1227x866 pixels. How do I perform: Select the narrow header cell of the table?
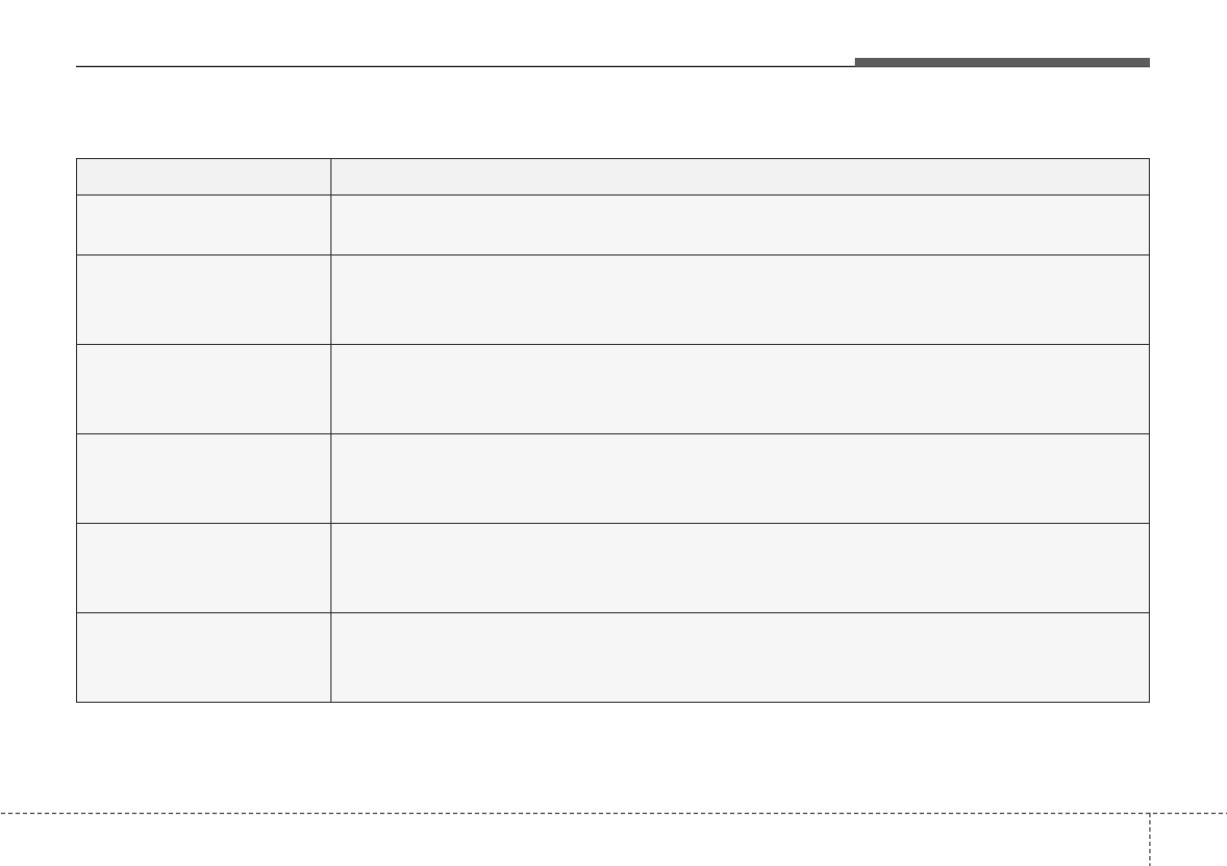pos(204,176)
